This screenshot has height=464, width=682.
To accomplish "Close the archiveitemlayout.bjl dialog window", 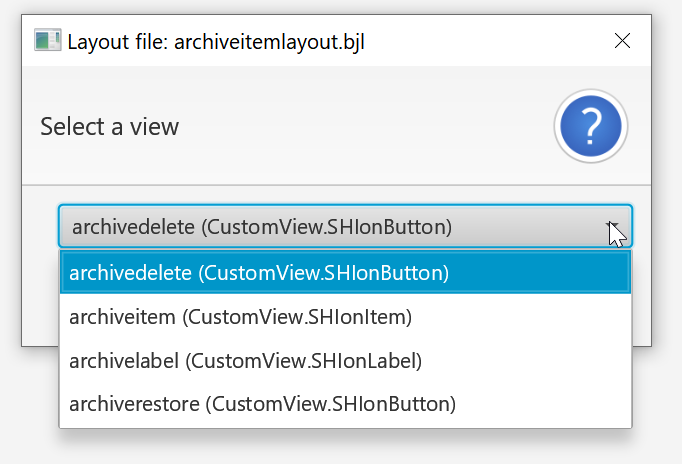I will click(622, 41).
